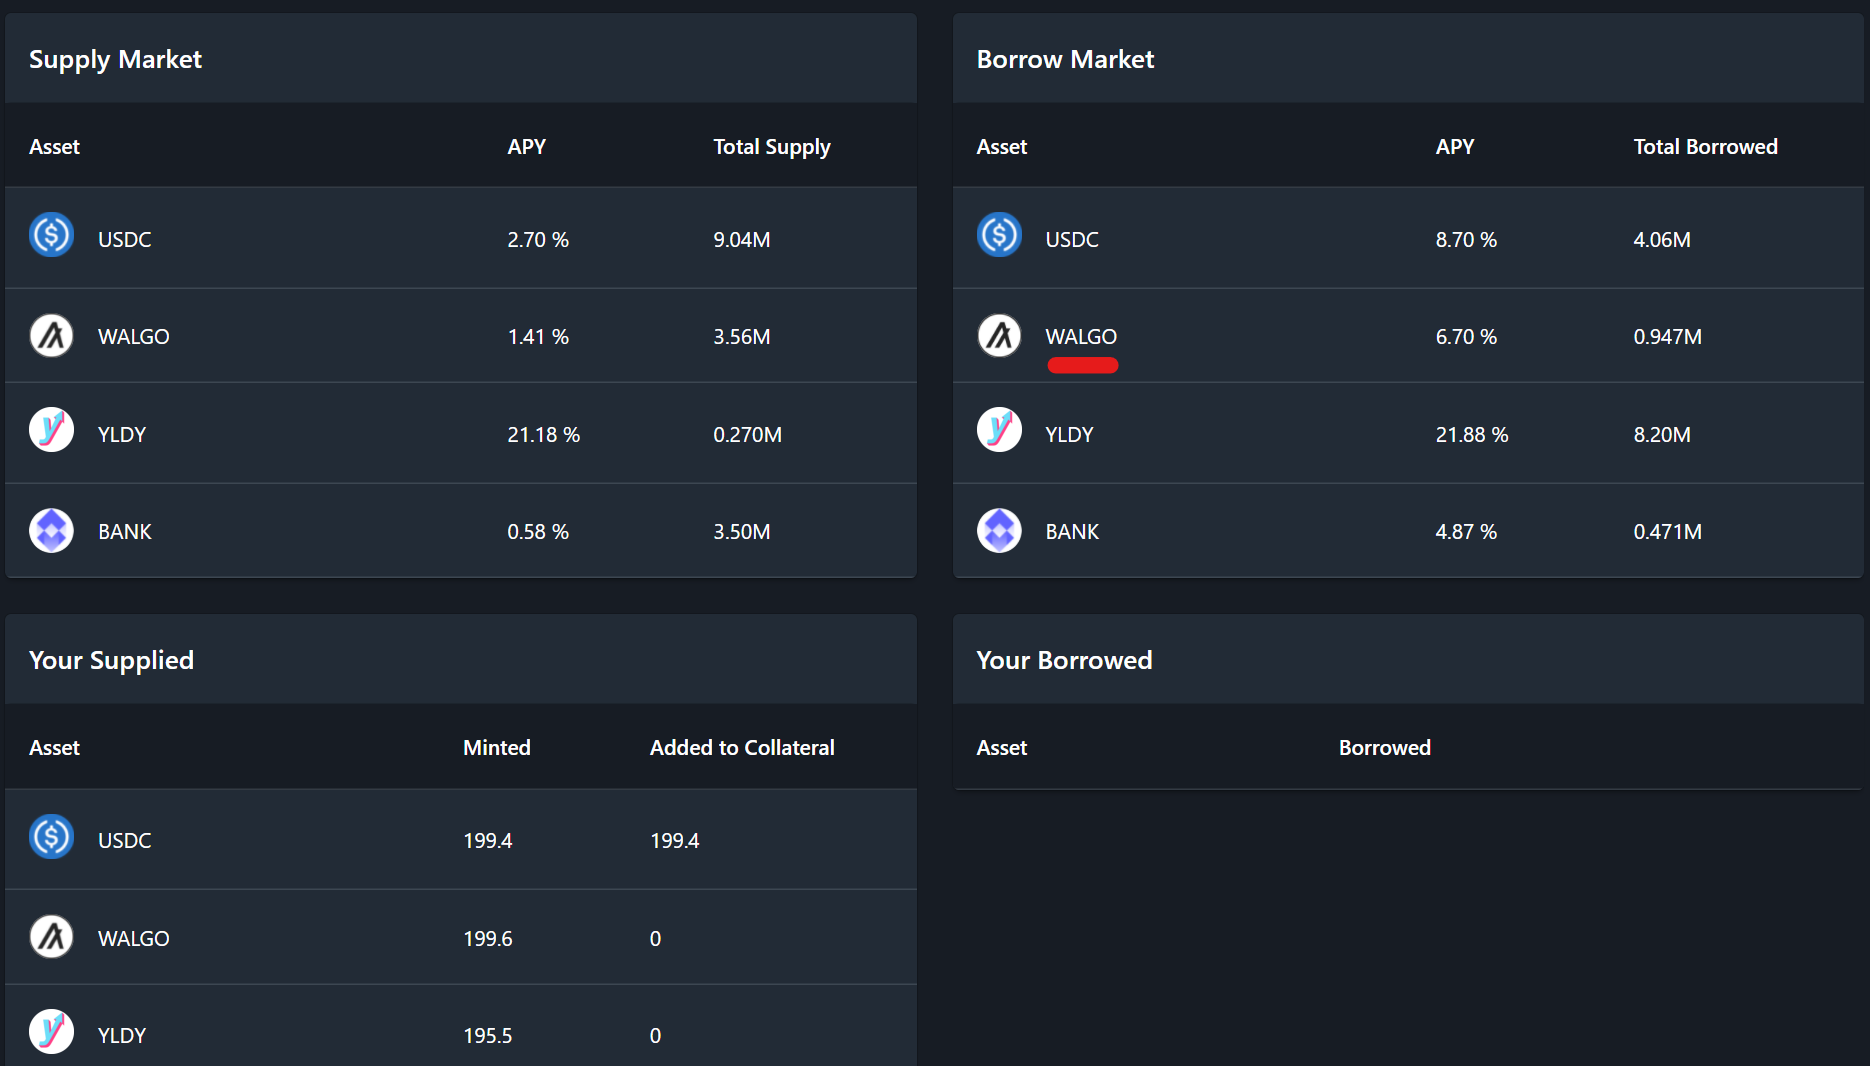Select YLDY 21.18 % APY supply row
This screenshot has height=1066, width=1870.
[543, 435]
